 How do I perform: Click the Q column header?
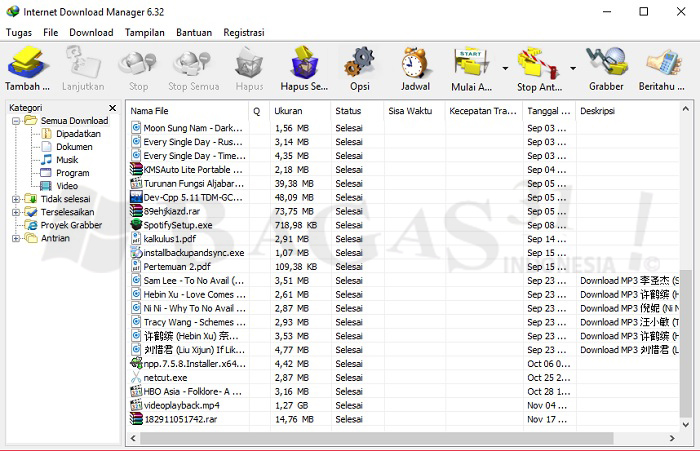tap(259, 111)
